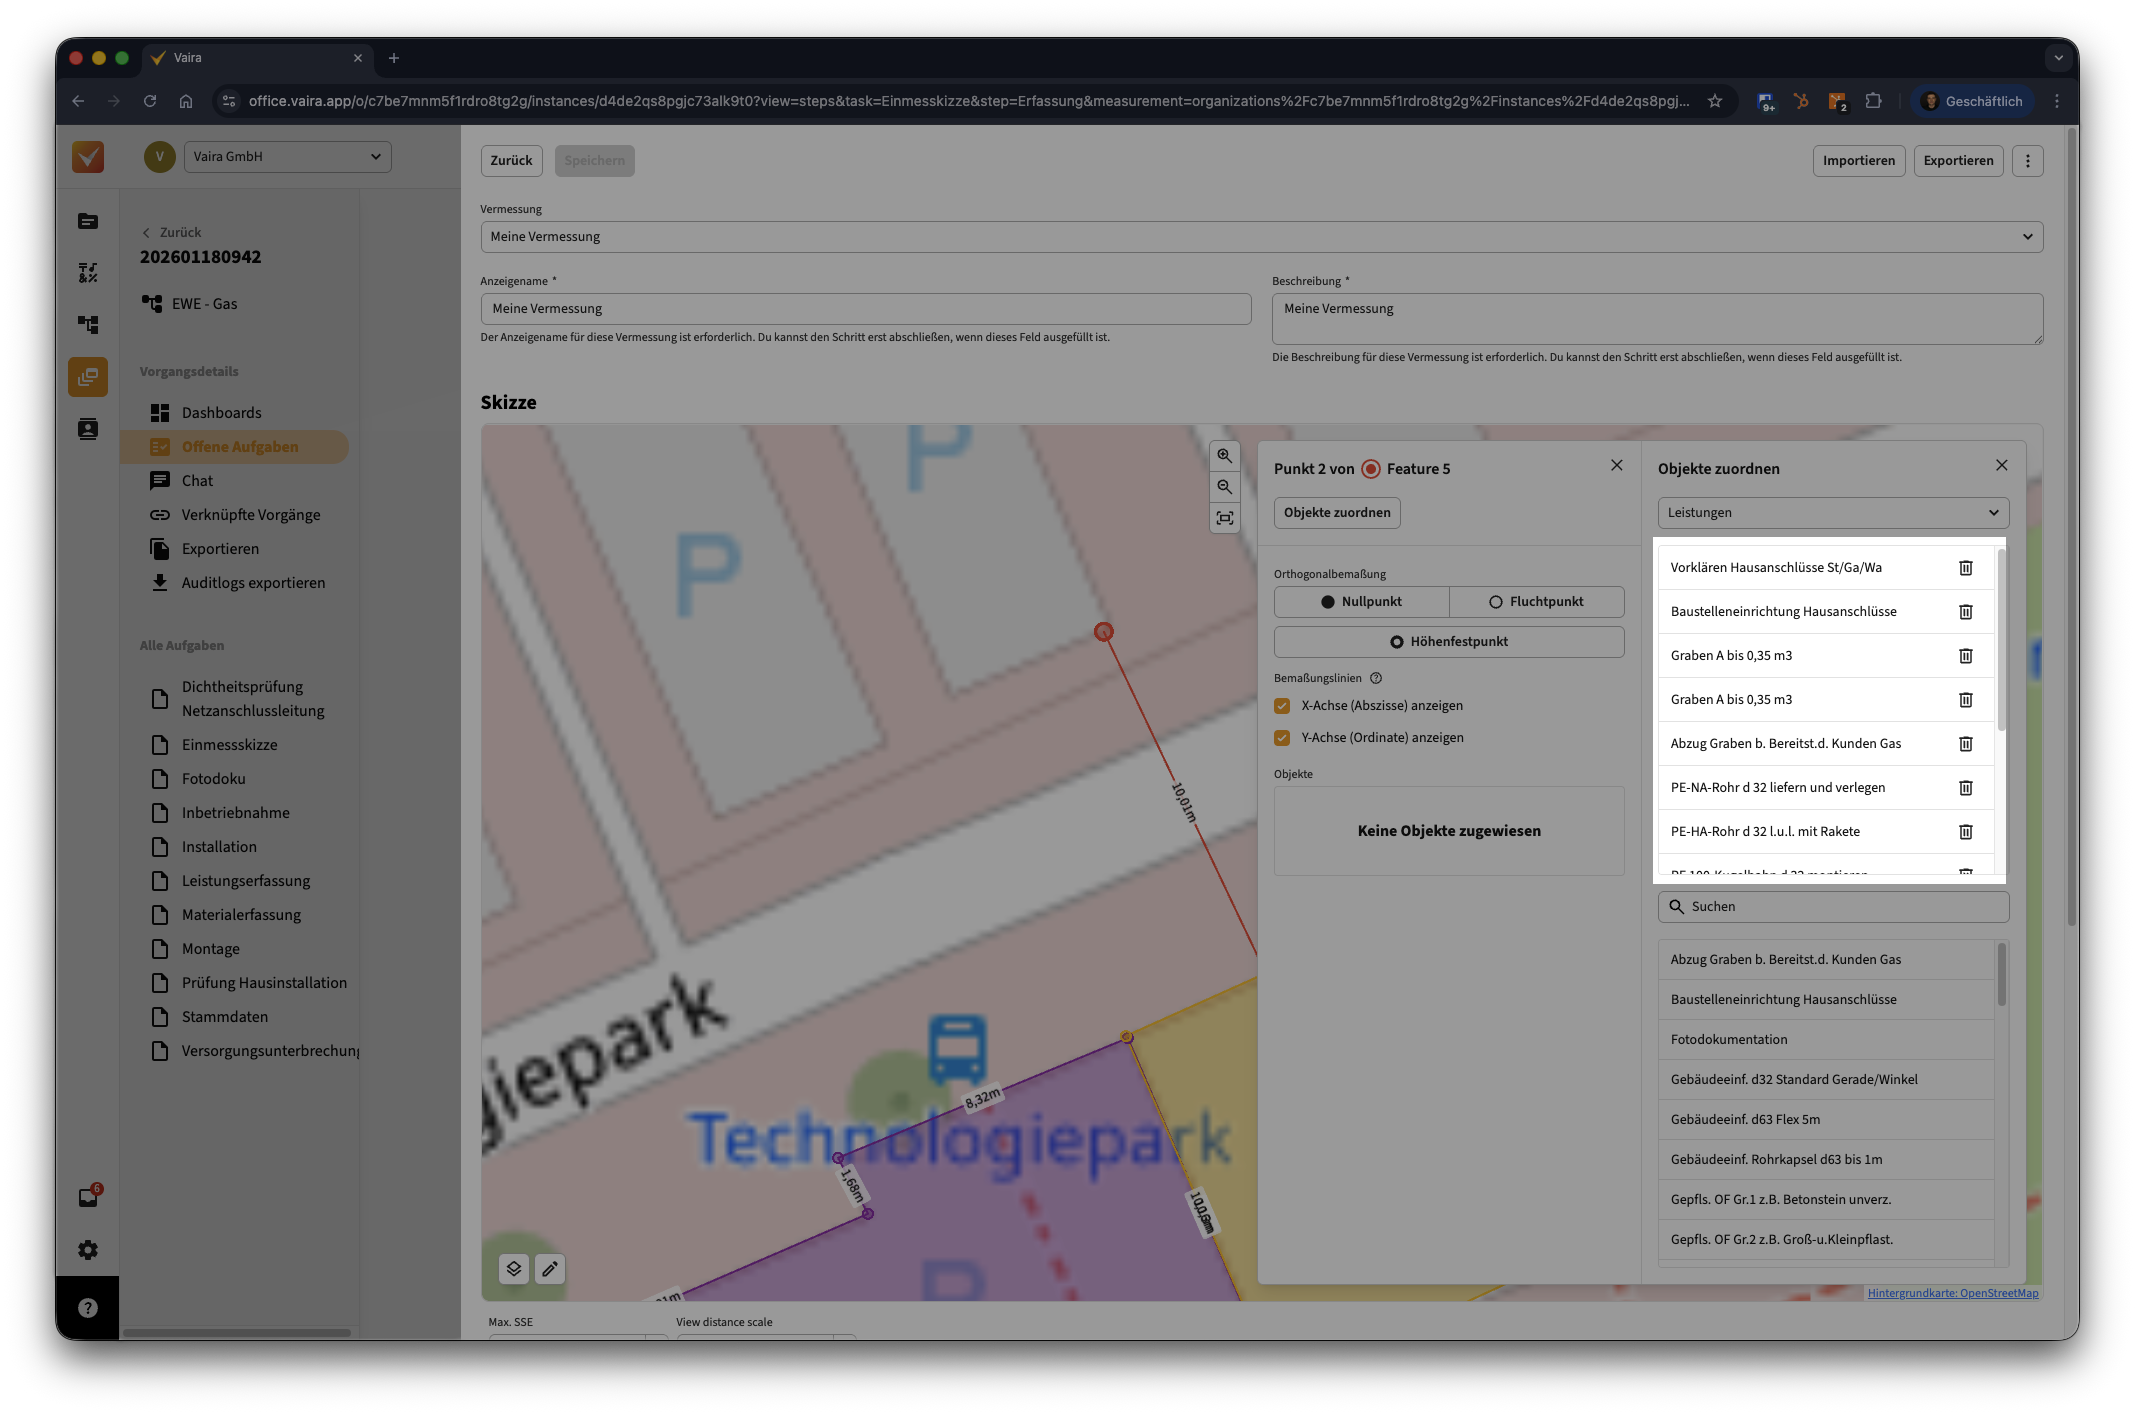
Task: Uncheck X-Achse (Abszisse) anzeigen
Action: pos(1282,706)
